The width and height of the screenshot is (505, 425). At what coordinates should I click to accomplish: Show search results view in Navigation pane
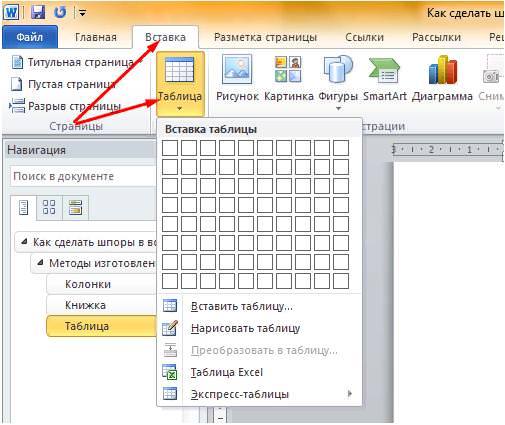(75, 207)
